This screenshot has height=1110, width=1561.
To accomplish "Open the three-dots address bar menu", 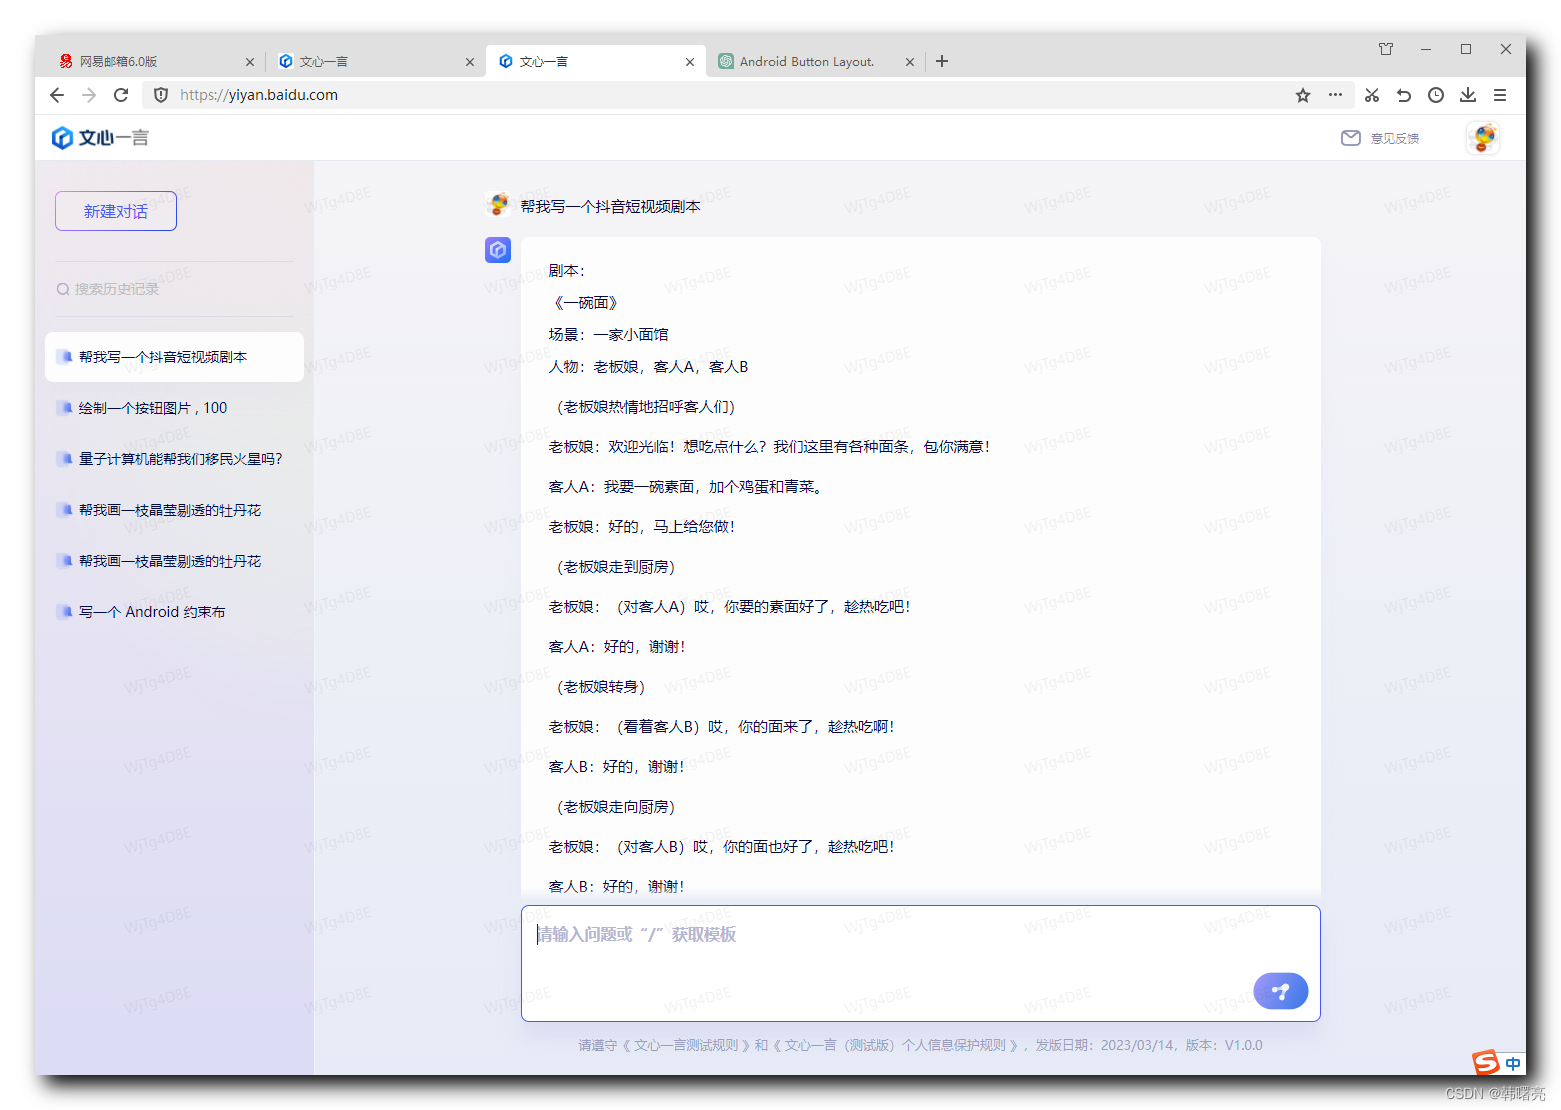I will tap(1335, 95).
